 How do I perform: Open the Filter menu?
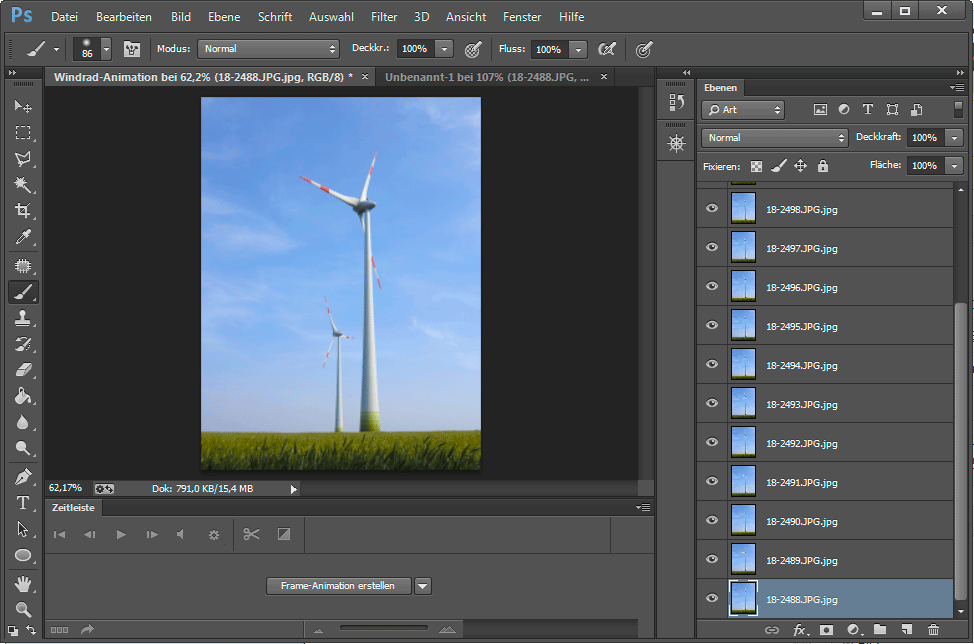pyautogui.click(x=384, y=17)
